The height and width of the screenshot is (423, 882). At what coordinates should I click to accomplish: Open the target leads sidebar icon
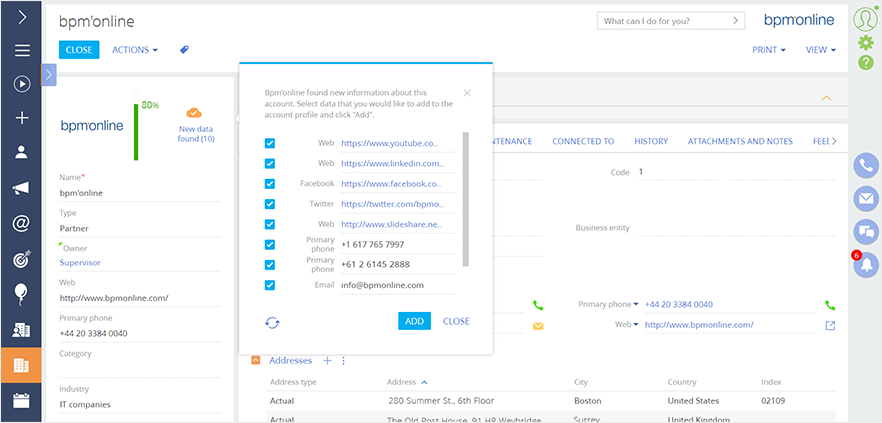[21, 259]
